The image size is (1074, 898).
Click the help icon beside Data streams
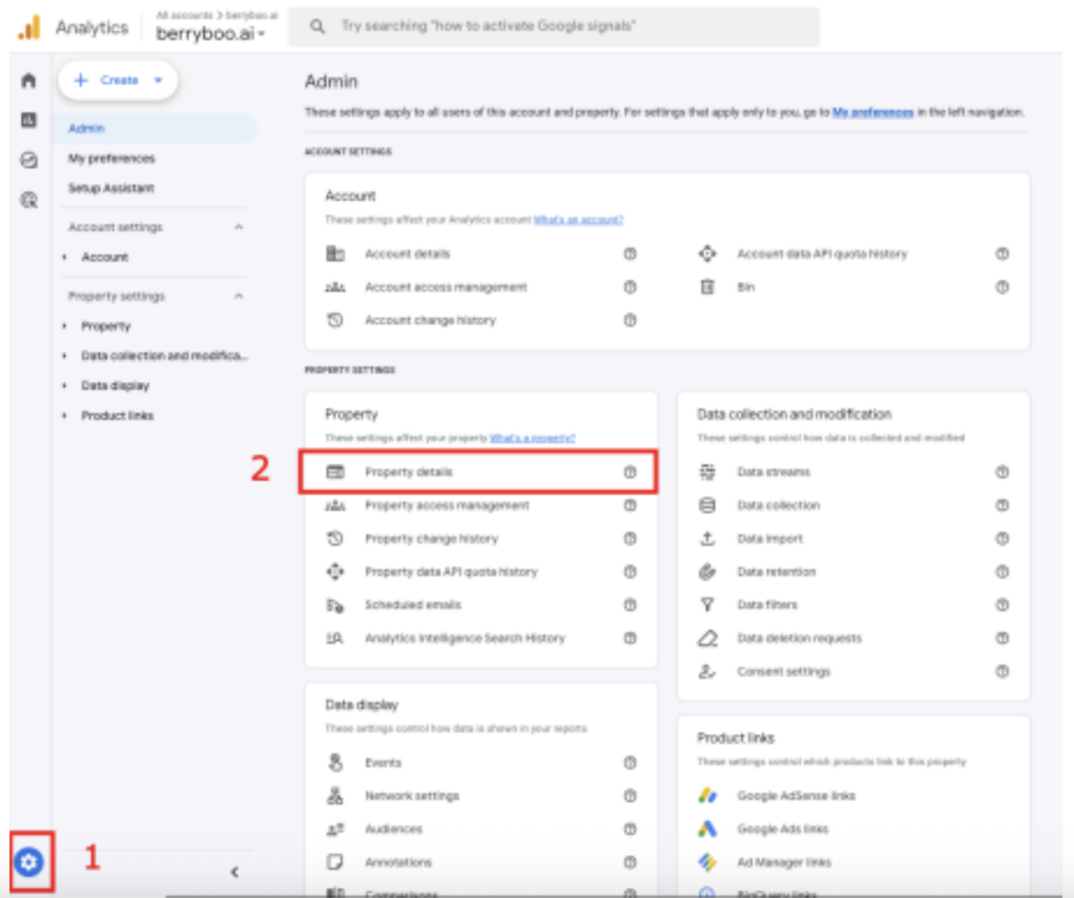[x=1001, y=472]
